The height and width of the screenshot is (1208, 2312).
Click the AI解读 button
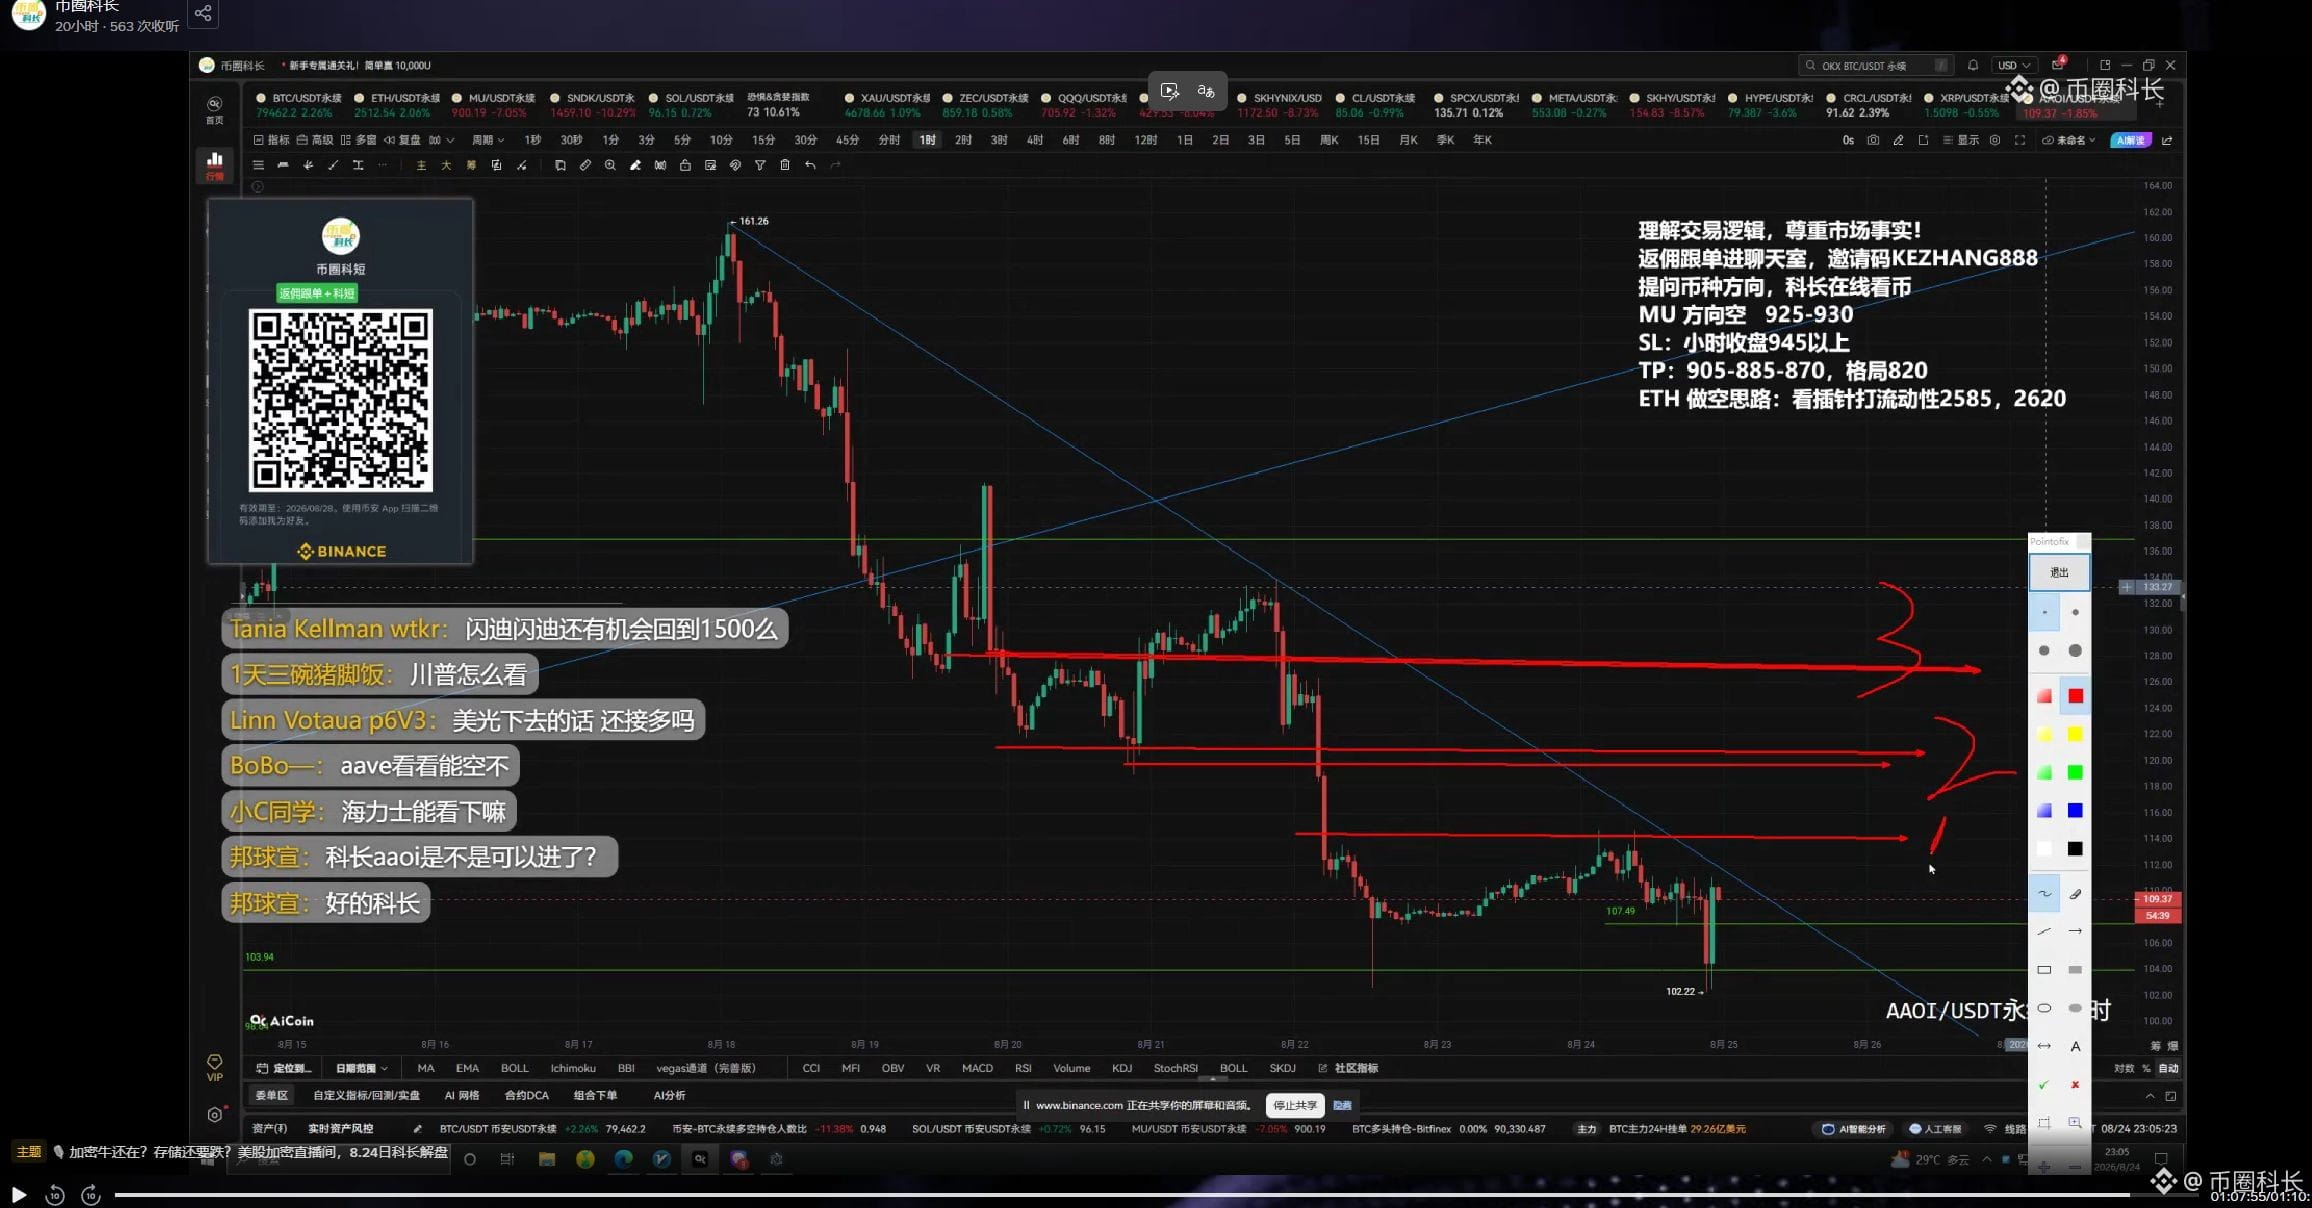pos(2130,140)
